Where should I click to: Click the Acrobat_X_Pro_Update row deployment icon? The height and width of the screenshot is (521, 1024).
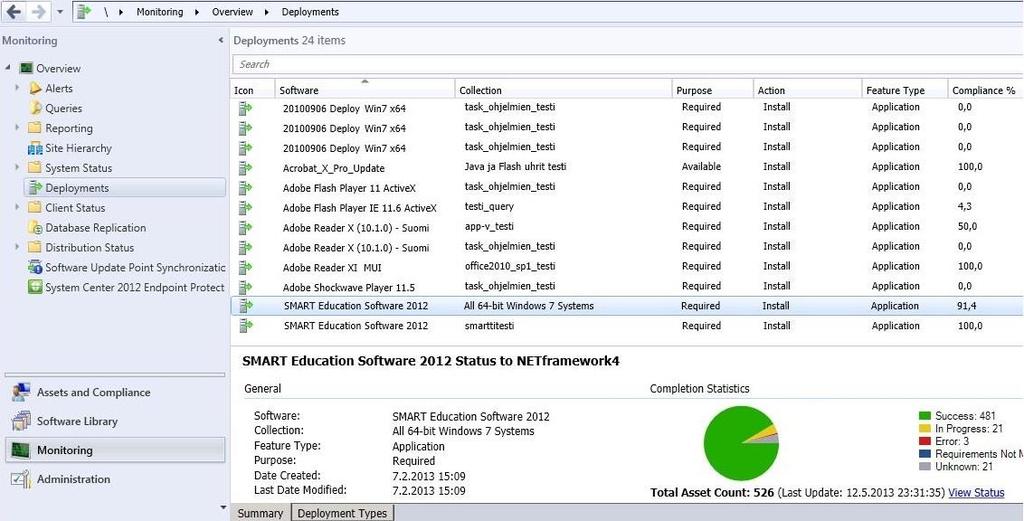[x=245, y=167]
